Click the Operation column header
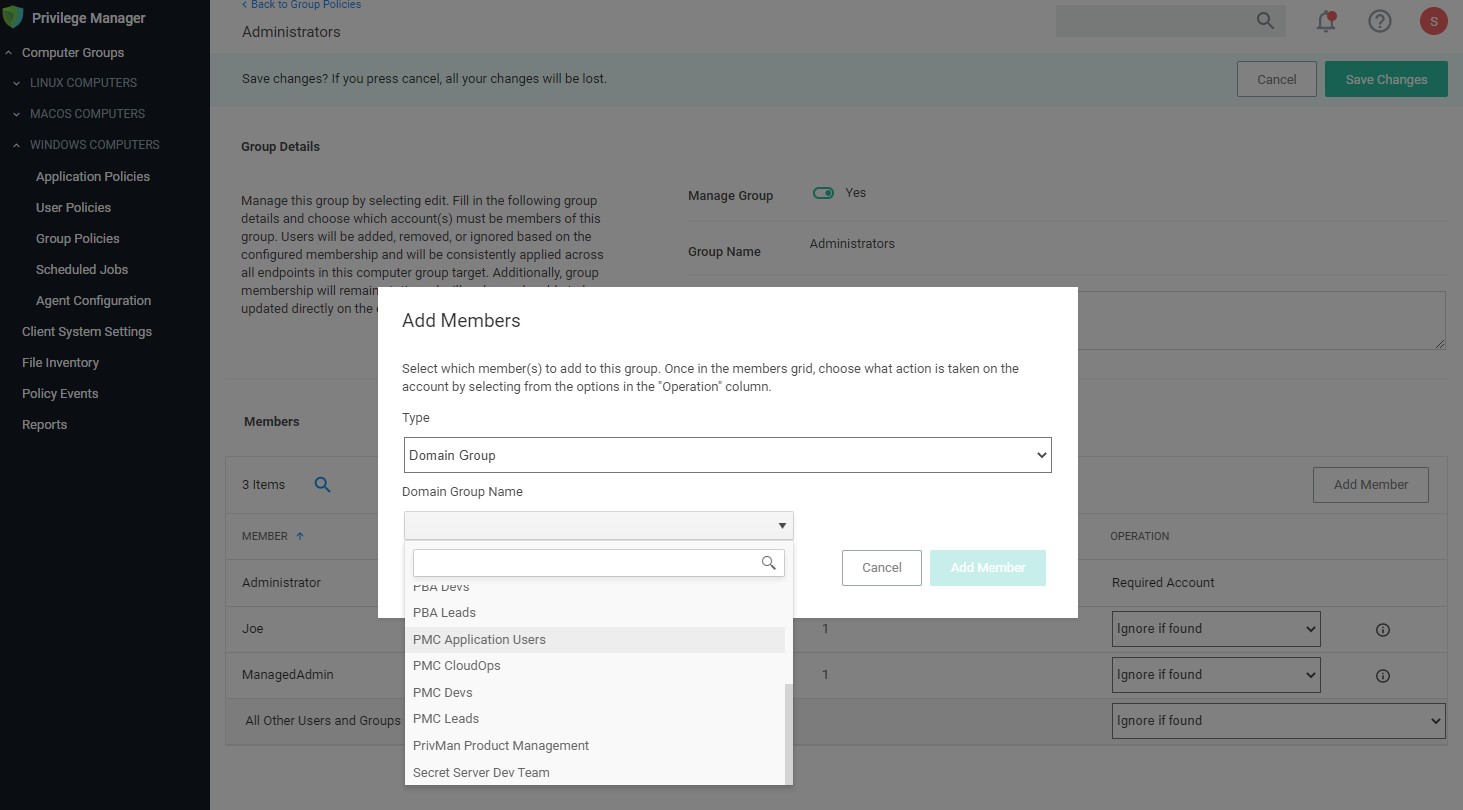This screenshot has height=810, width=1463. (x=1139, y=537)
